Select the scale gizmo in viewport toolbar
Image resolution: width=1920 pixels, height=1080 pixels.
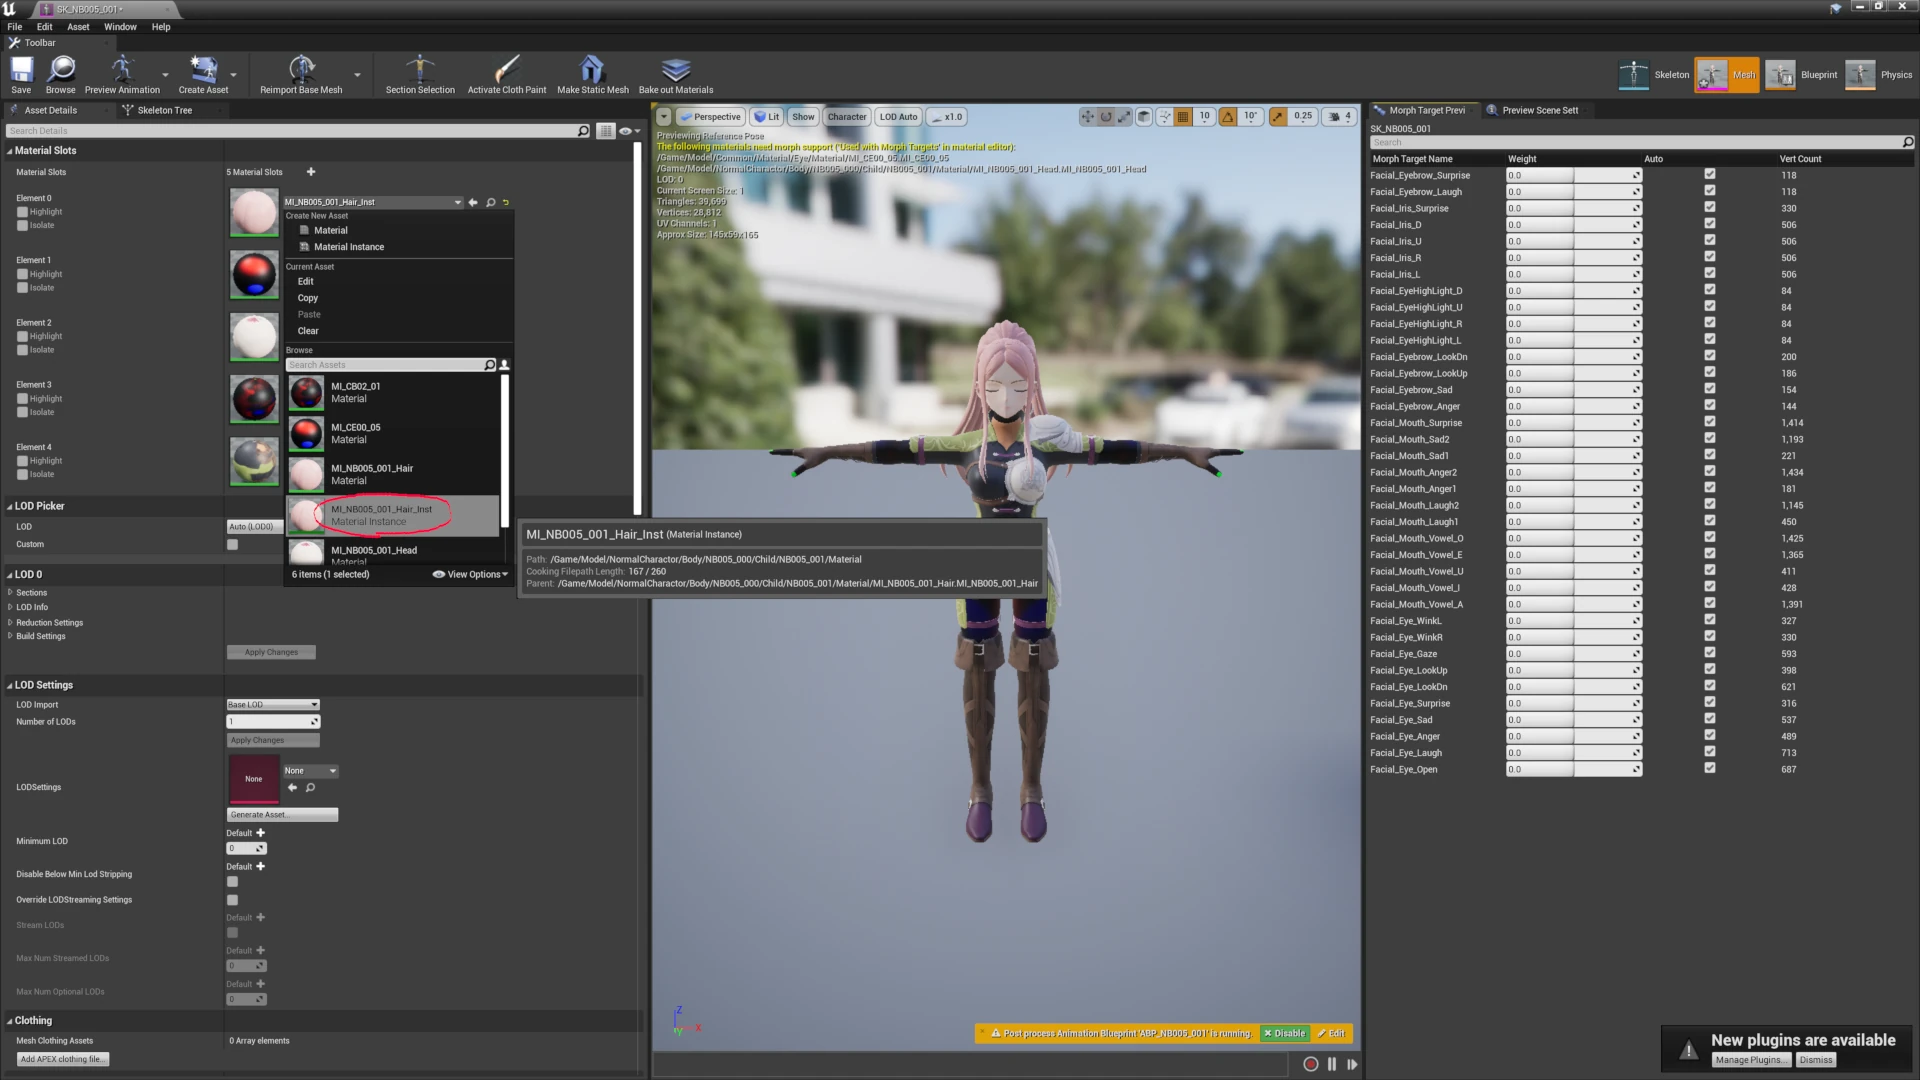tap(1124, 117)
